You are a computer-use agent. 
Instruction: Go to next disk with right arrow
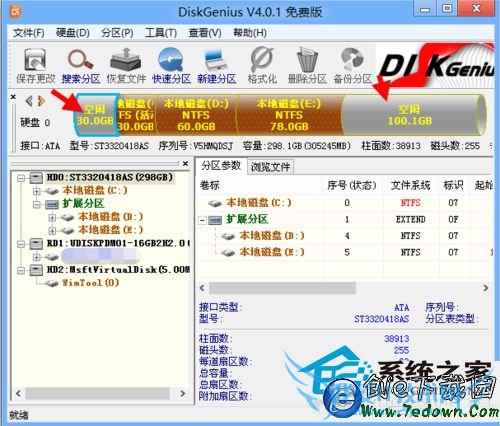click(x=41, y=101)
